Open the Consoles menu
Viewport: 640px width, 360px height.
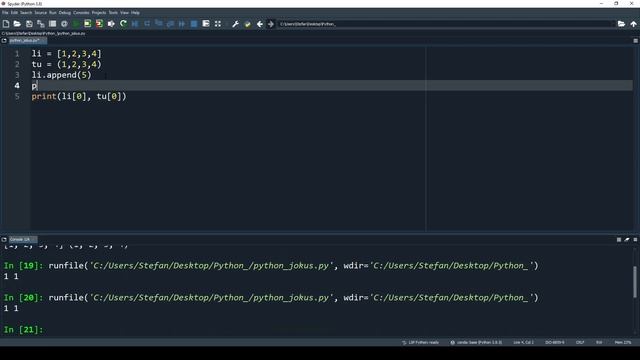pos(81,13)
